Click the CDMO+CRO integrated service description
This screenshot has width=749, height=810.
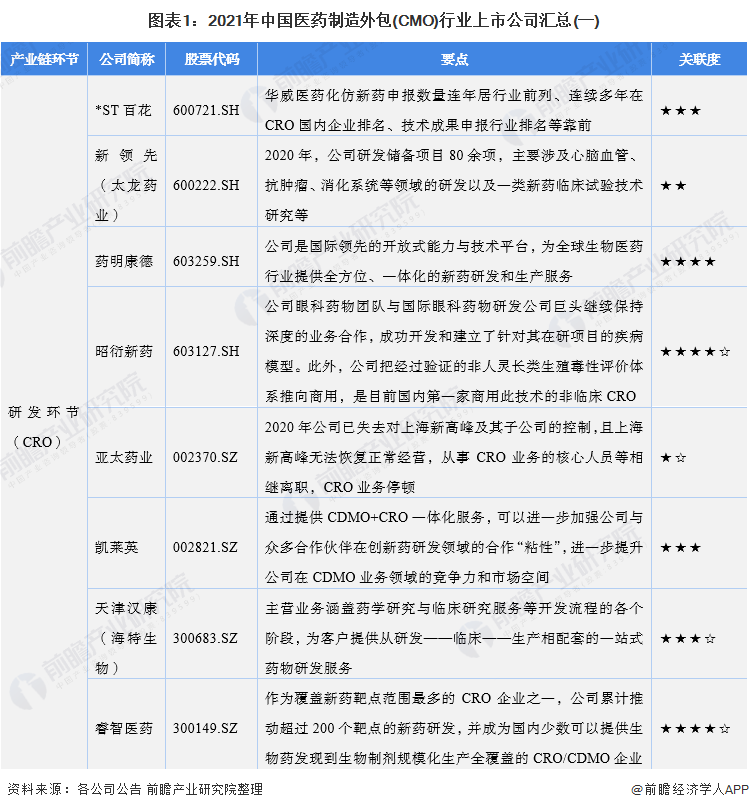point(454,547)
